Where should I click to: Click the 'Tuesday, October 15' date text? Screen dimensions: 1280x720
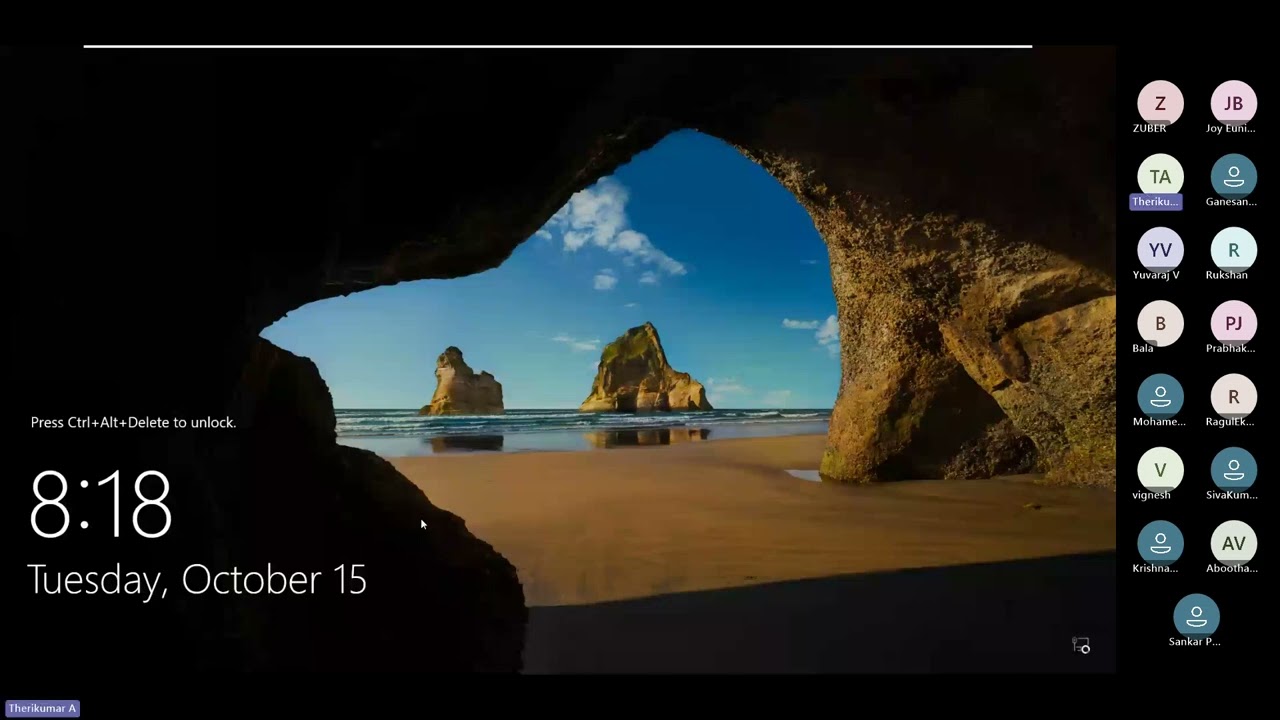pyautogui.click(x=197, y=580)
